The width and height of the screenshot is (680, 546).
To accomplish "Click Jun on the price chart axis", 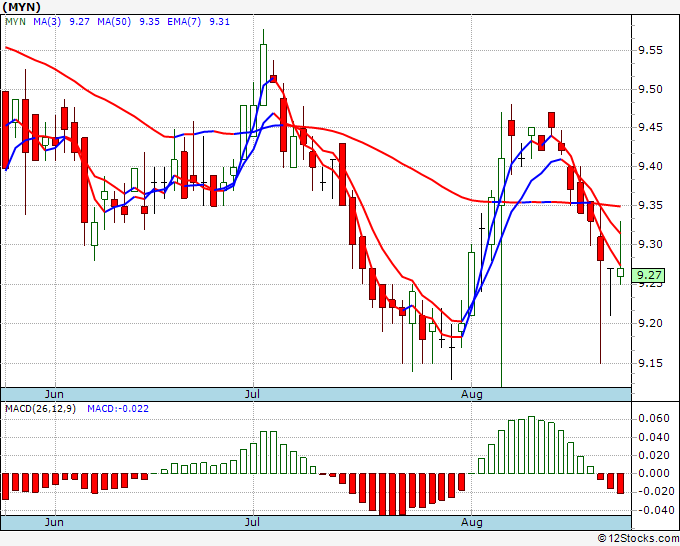I will (54, 394).
